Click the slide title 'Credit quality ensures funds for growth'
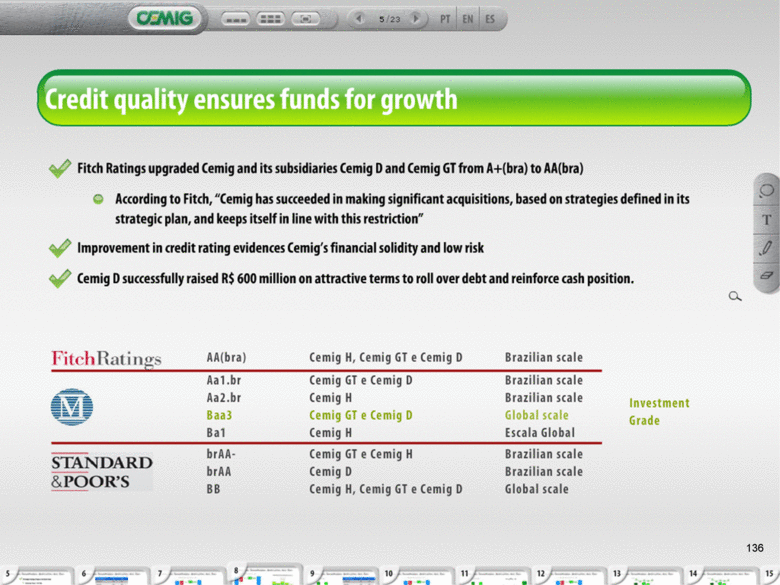The width and height of the screenshot is (780, 585). point(251,98)
